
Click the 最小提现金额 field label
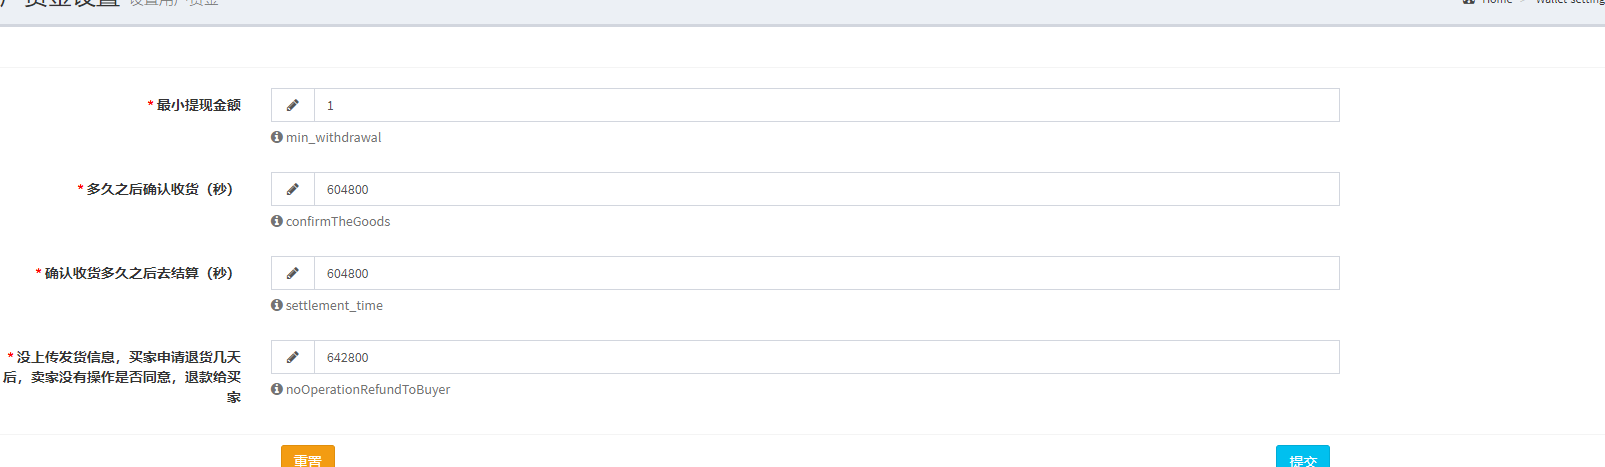[x=199, y=105]
